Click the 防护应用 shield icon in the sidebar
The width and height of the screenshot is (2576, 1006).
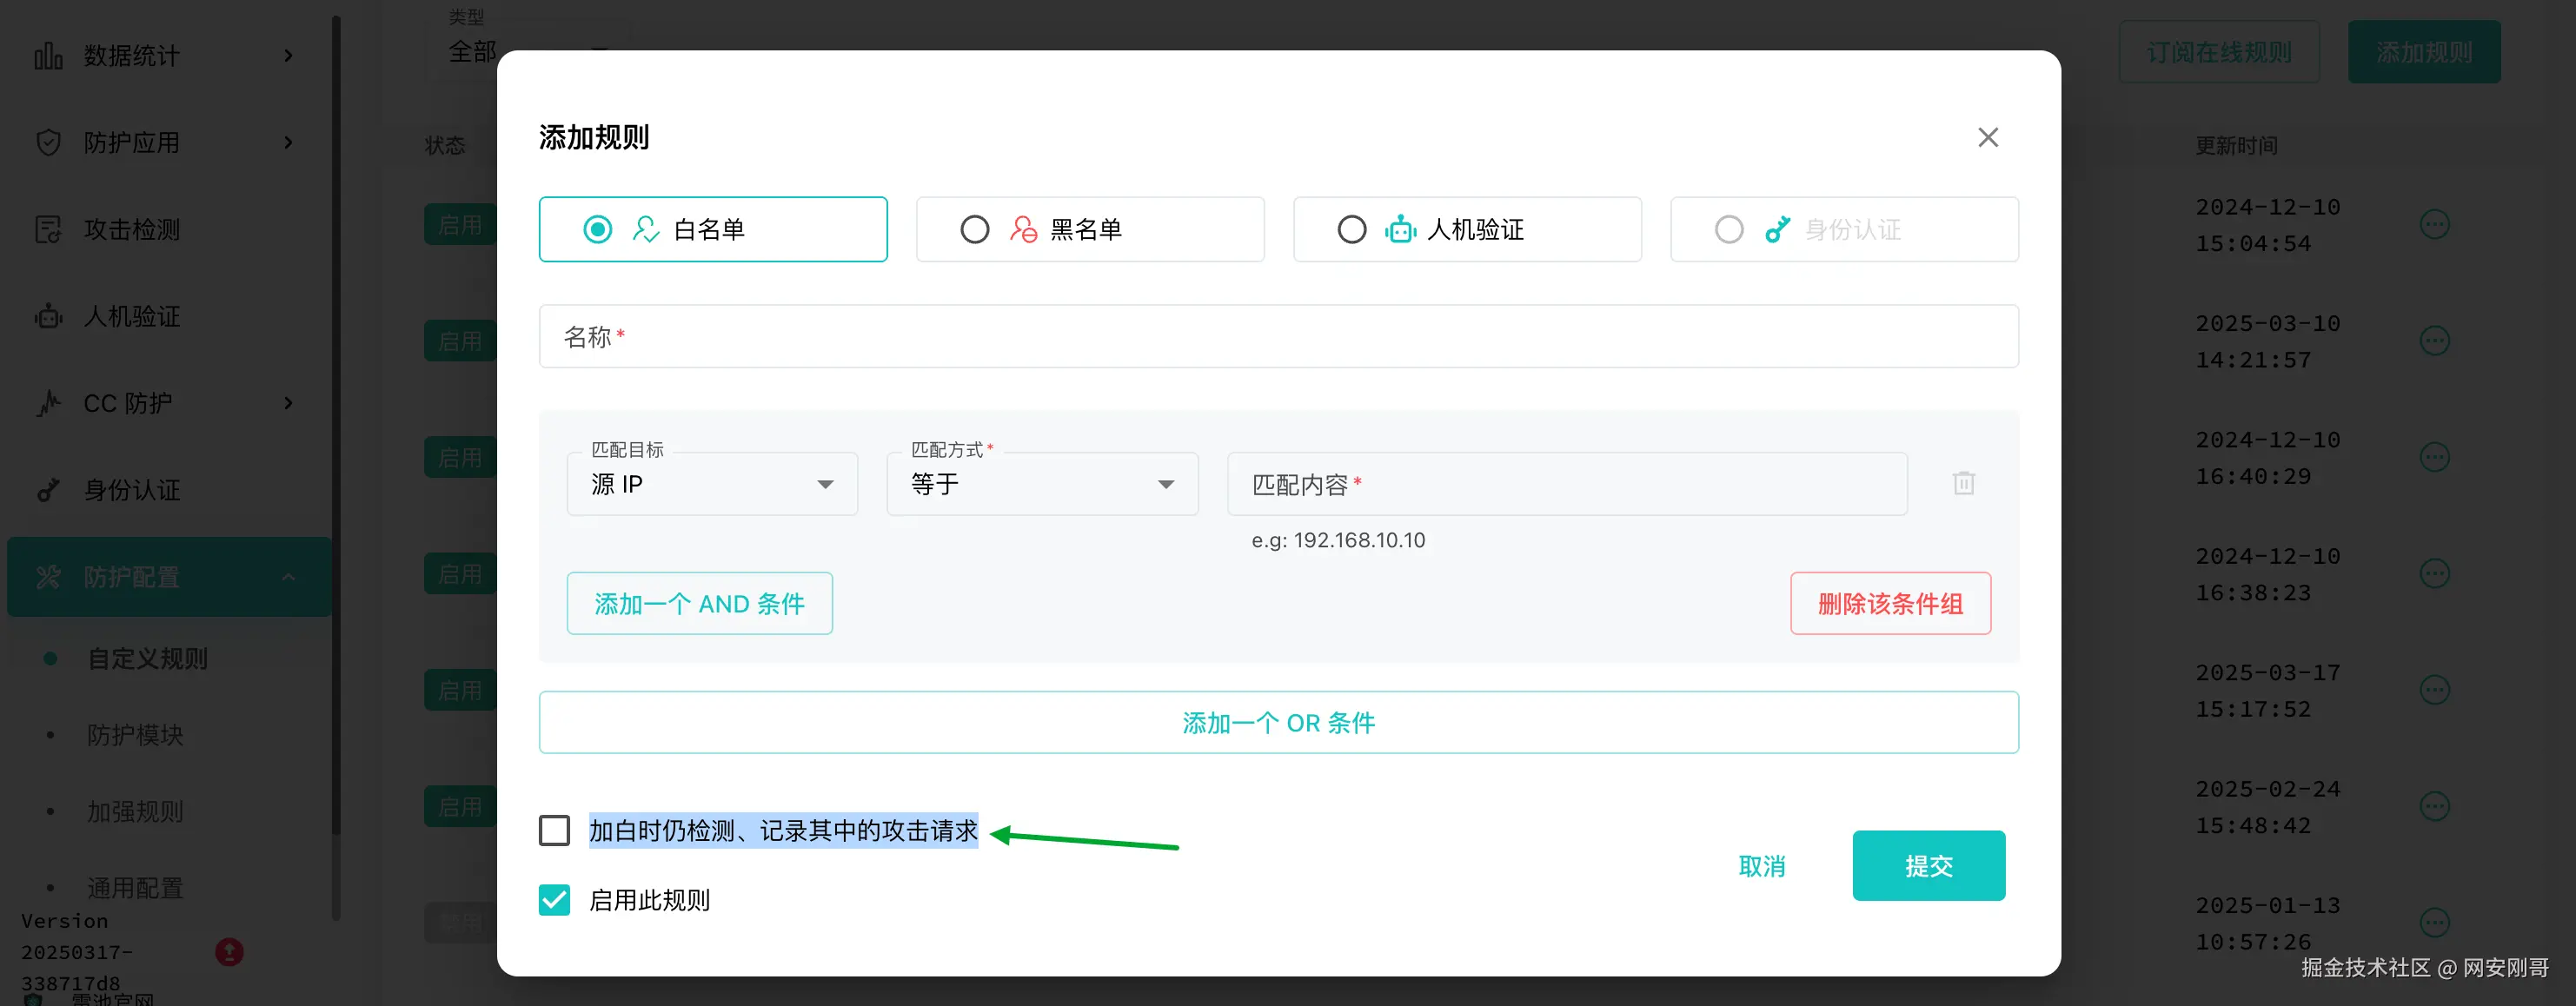[x=48, y=143]
